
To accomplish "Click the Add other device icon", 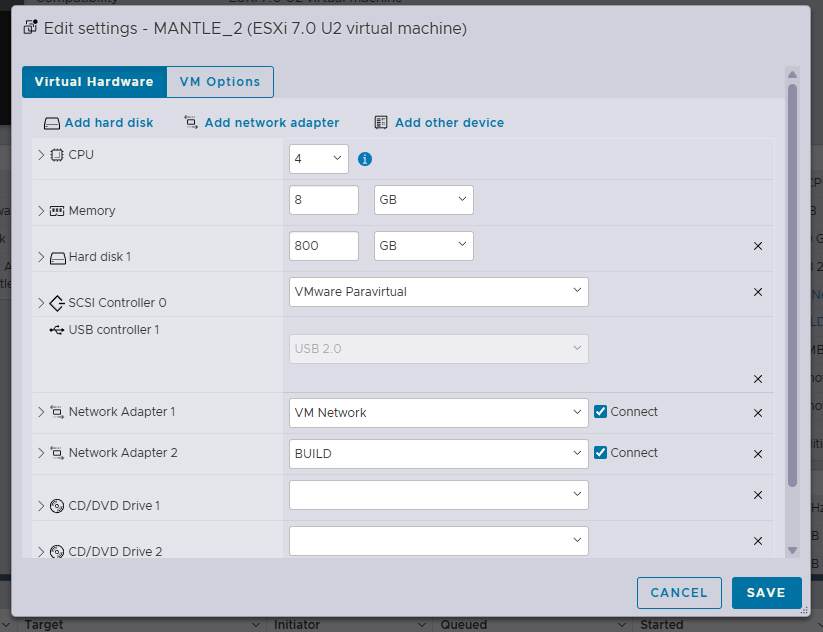I will pos(381,122).
